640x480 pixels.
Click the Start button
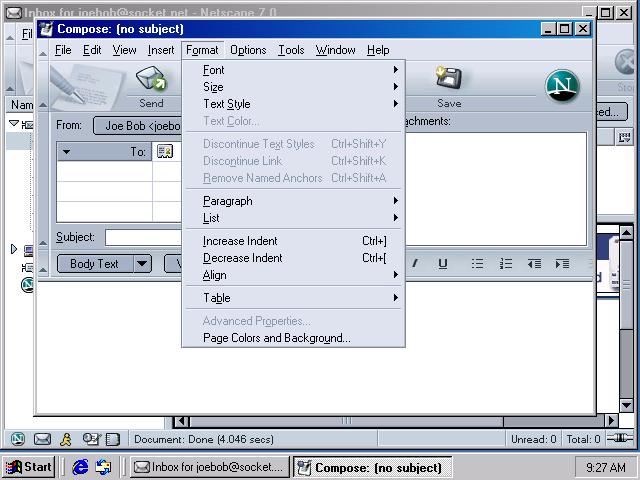(x=29, y=467)
